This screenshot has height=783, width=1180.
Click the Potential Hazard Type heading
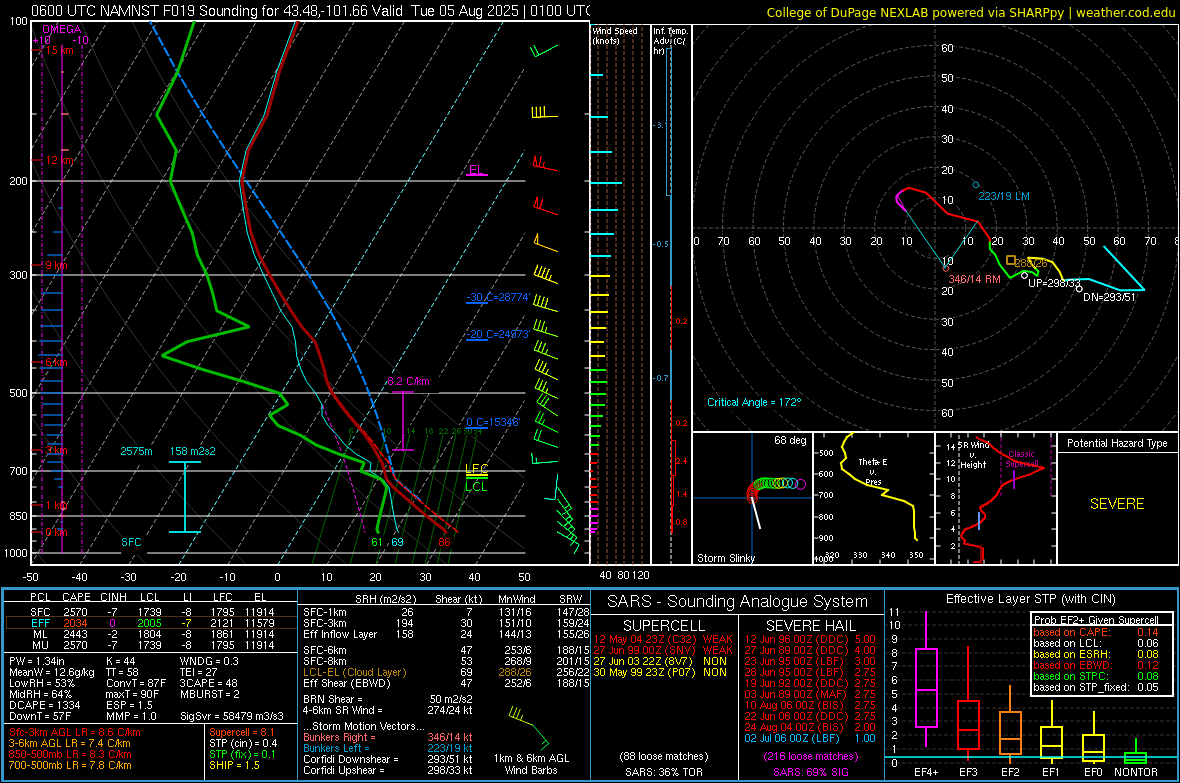tap(1117, 443)
